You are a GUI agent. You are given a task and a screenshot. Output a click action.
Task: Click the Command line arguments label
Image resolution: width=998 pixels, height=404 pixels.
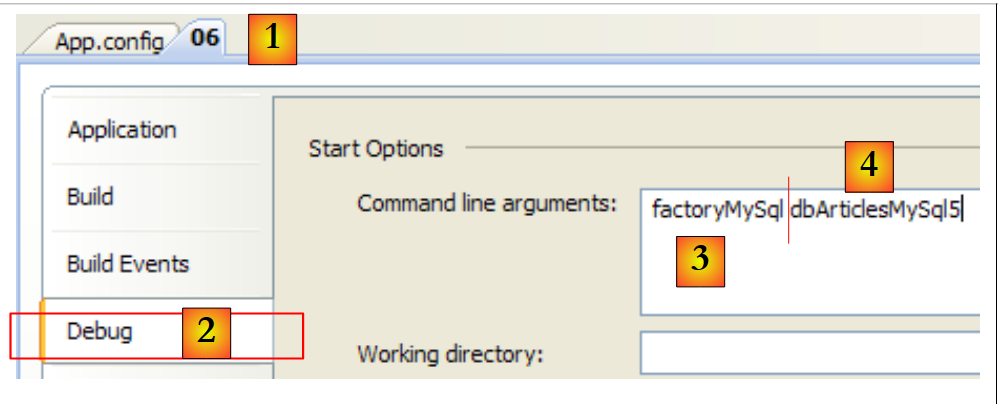[486, 204]
